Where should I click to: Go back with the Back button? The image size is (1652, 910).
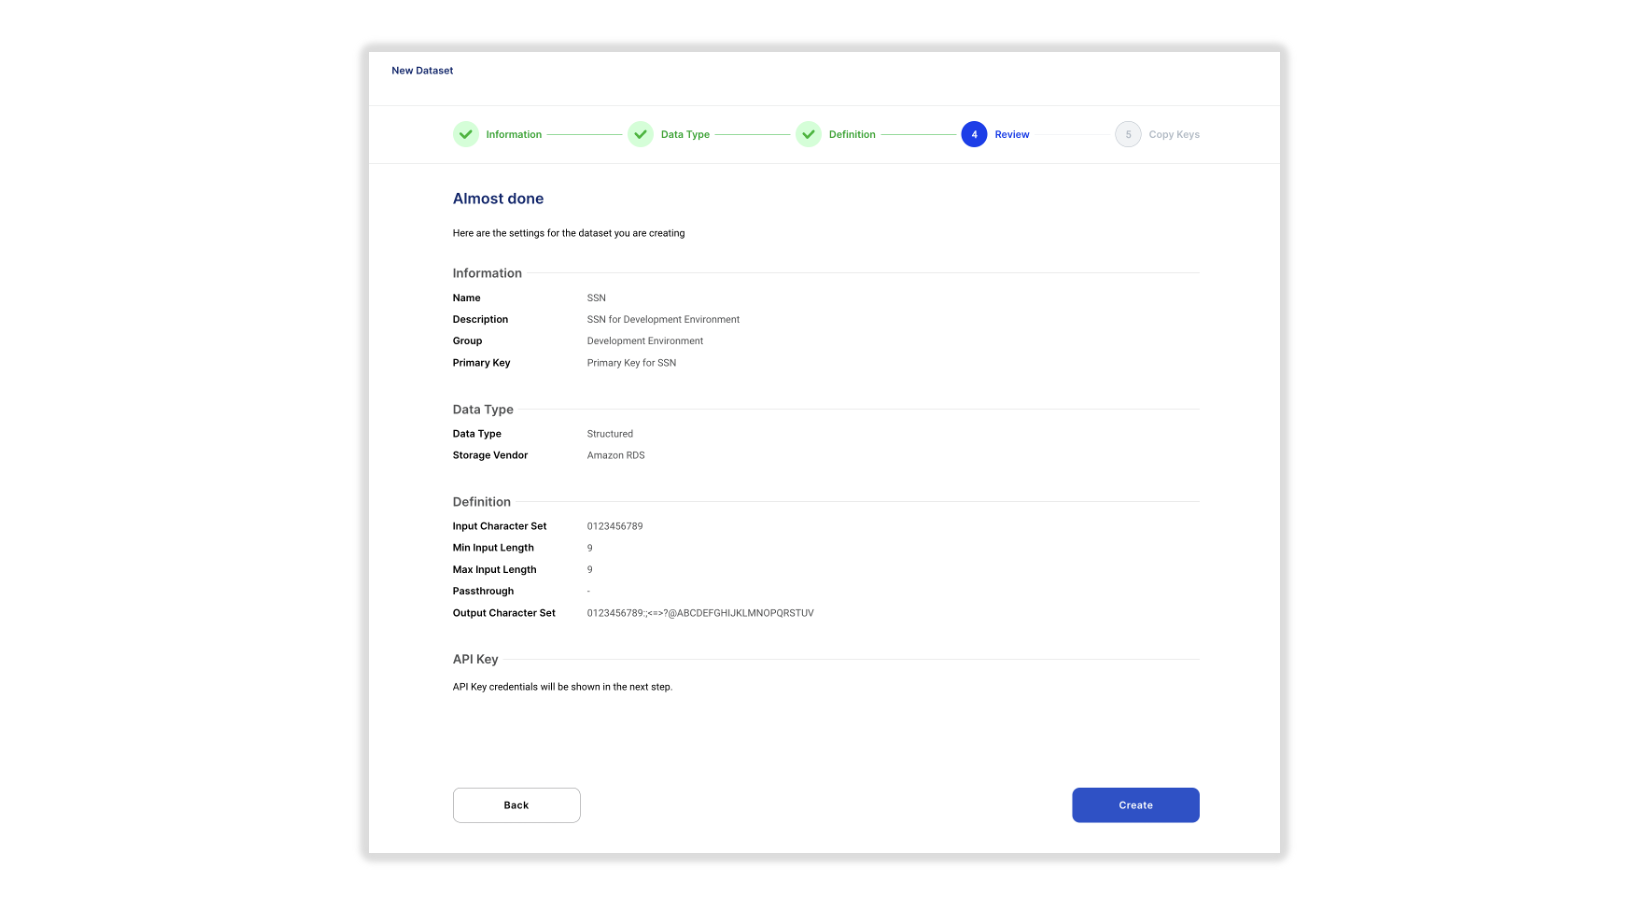pos(516,805)
